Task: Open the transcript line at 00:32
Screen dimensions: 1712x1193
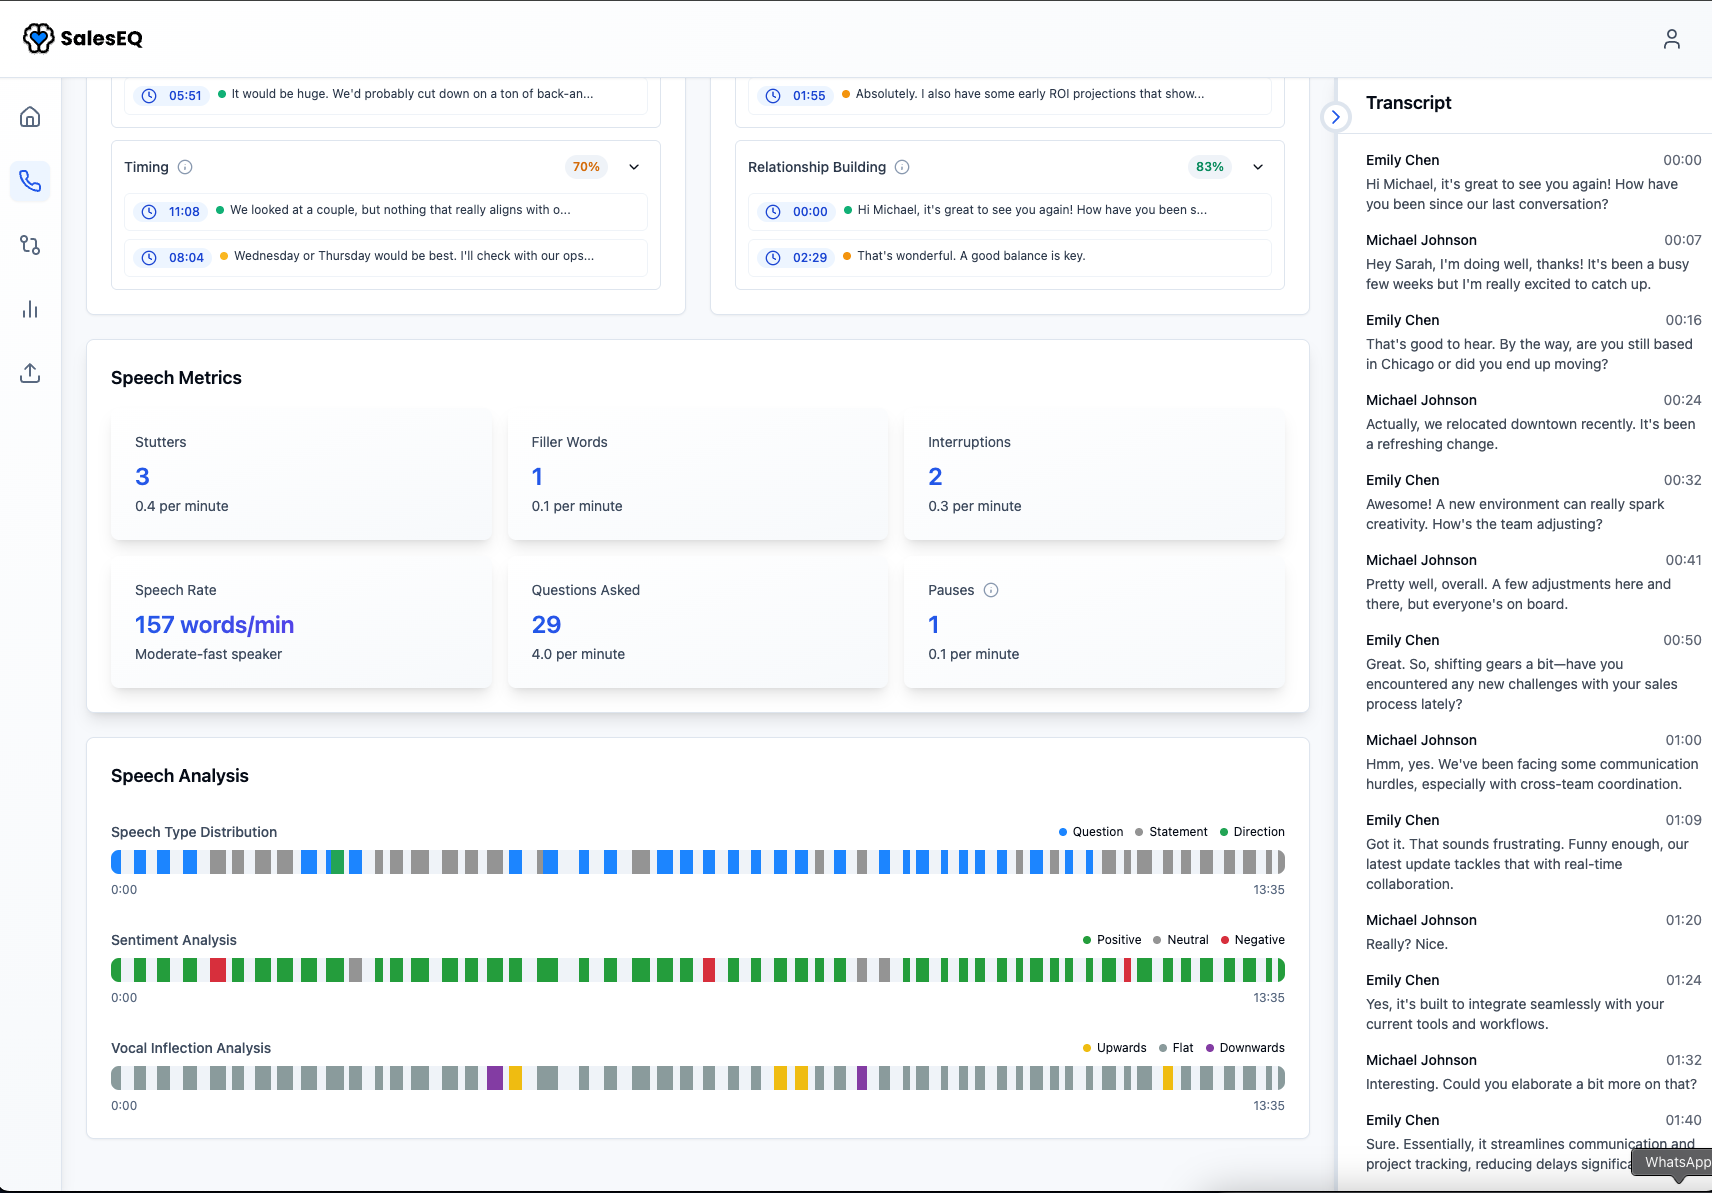Action: pyautogui.click(x=1534, y=502)
